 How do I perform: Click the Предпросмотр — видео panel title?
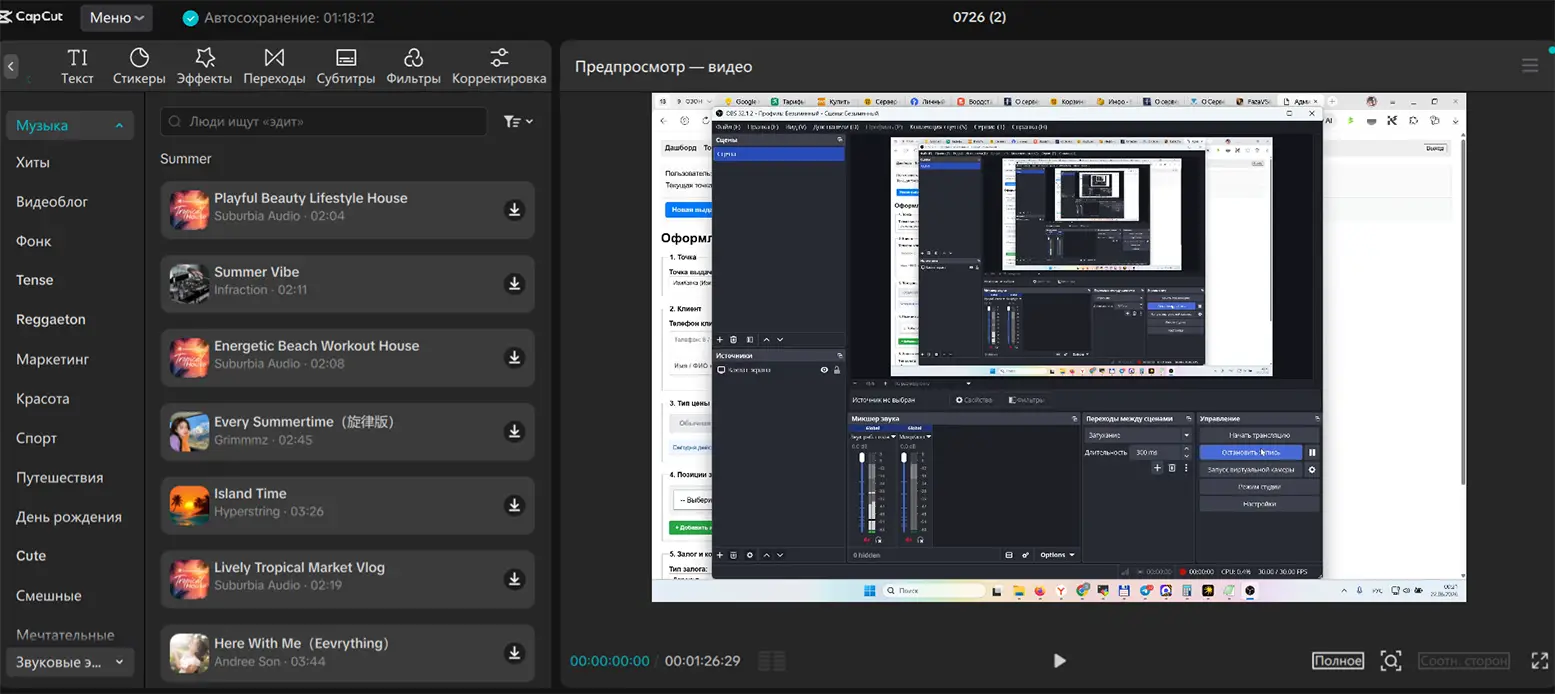(663, 67)
